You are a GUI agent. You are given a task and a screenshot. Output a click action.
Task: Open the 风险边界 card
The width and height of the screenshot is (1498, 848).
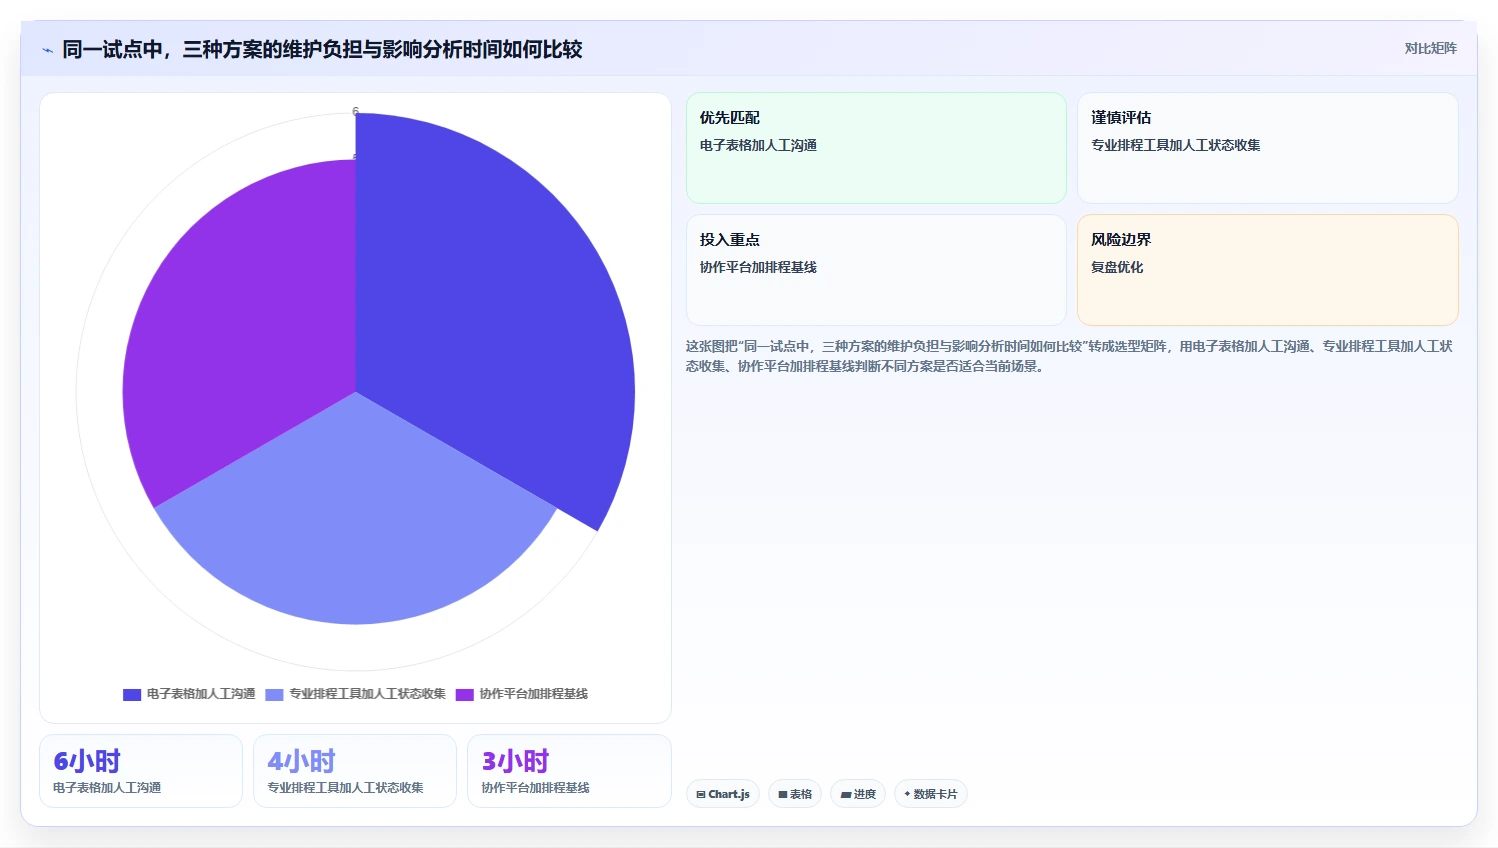1267,270
